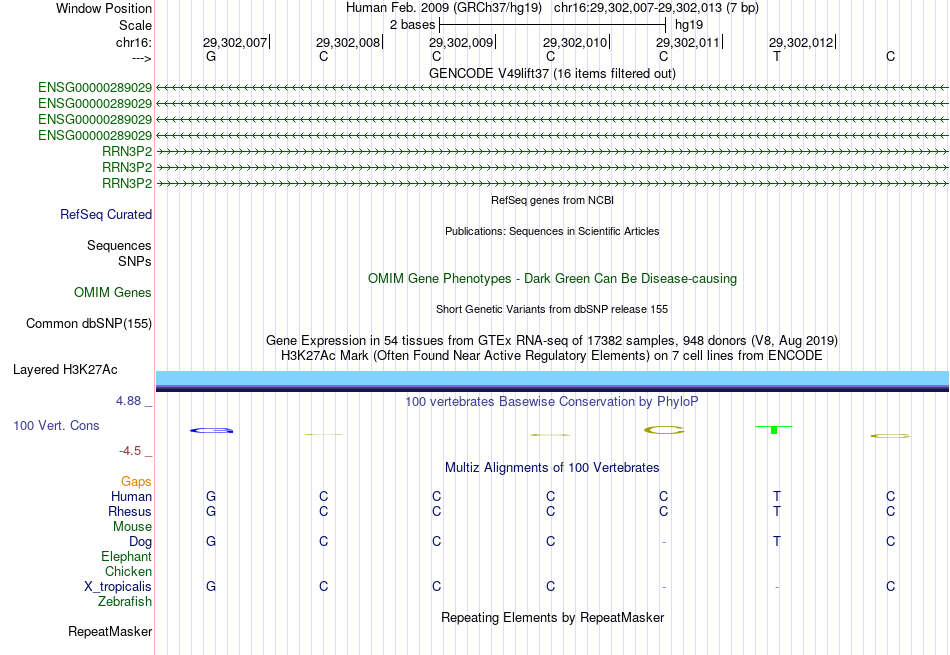Open Multiz Alignments of 100 Vertebrates title

pyautogui.click(x=552, y=467)
